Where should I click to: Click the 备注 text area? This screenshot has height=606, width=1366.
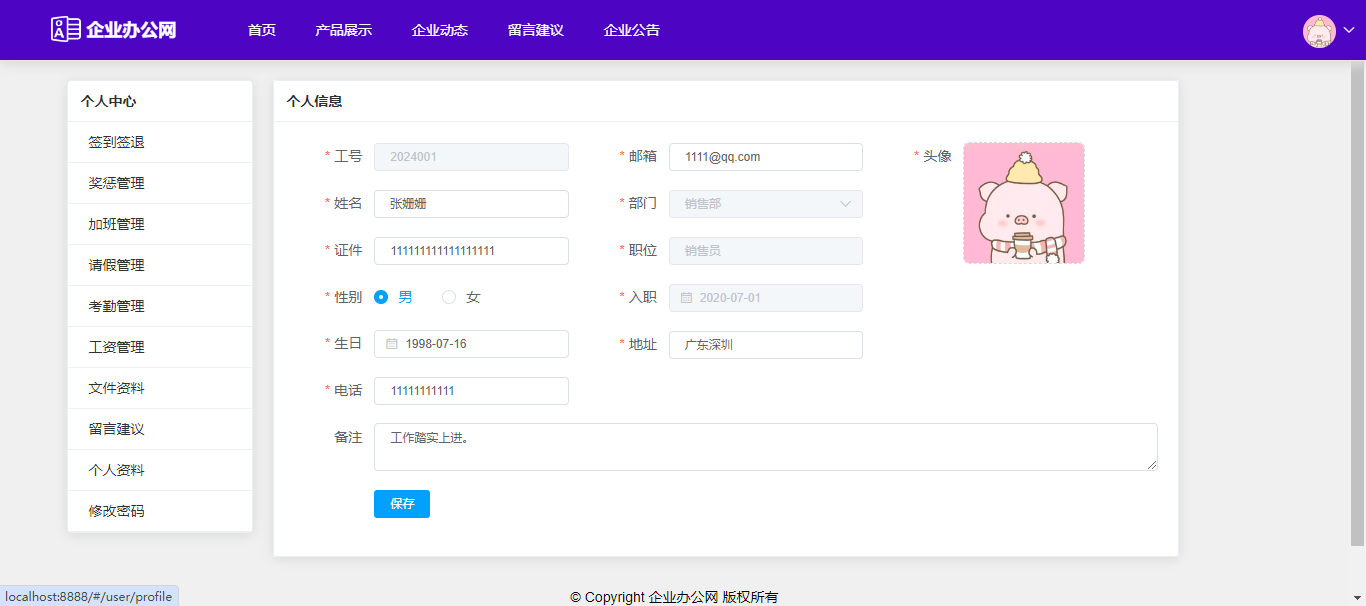pos(765,447)
